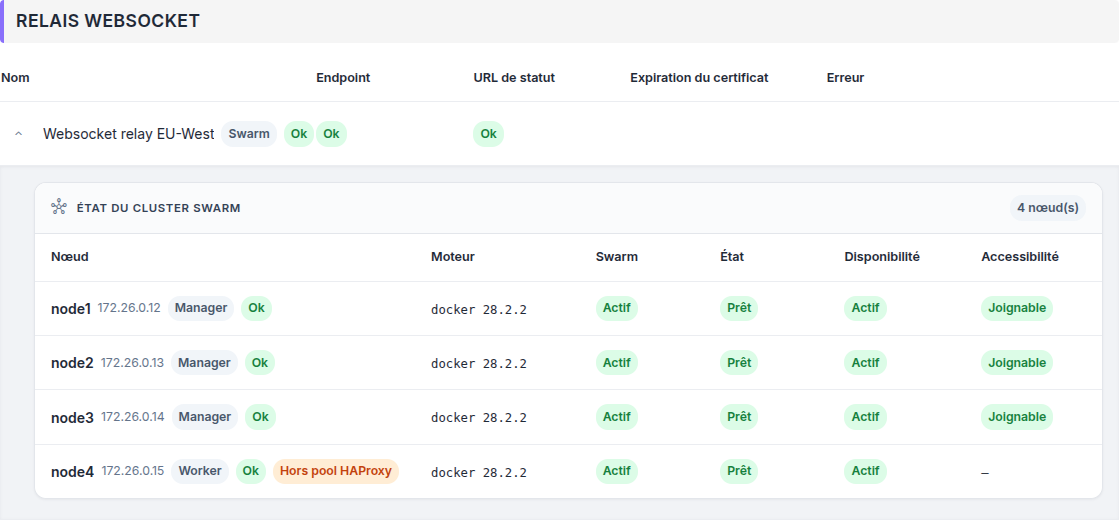Click the second Ok endpoint badge for EU-West relay
Viewport: 1119px width, 521px height.
coord(331,134)
